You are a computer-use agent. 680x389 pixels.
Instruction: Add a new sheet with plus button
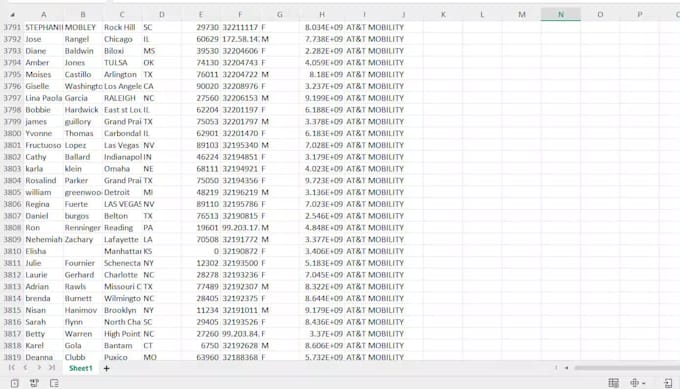pyautogui.click(x=106, y=368)
